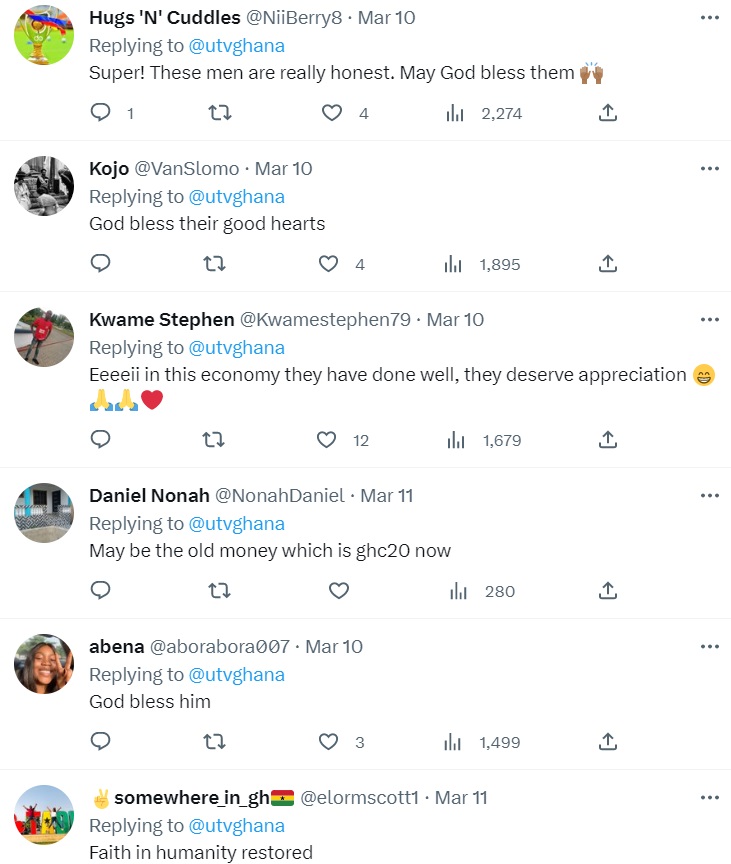The height and width of the screenshot is (864, 731).
Task: Retweet Kojo's 'God bless their good hearts' post
Action: [x=214, y=264]
